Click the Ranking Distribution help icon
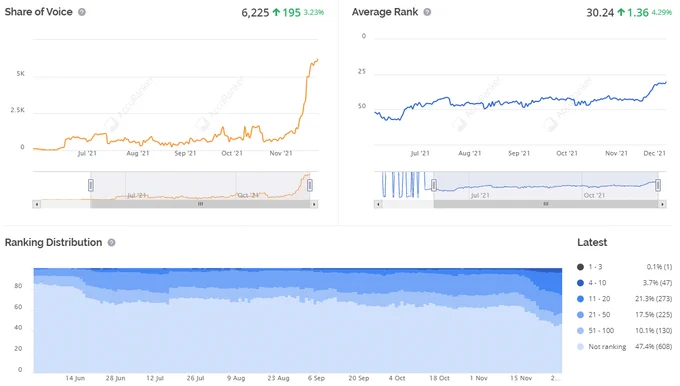Image resolution: width=680 pixels, height=386 pixels. (111, 242)
